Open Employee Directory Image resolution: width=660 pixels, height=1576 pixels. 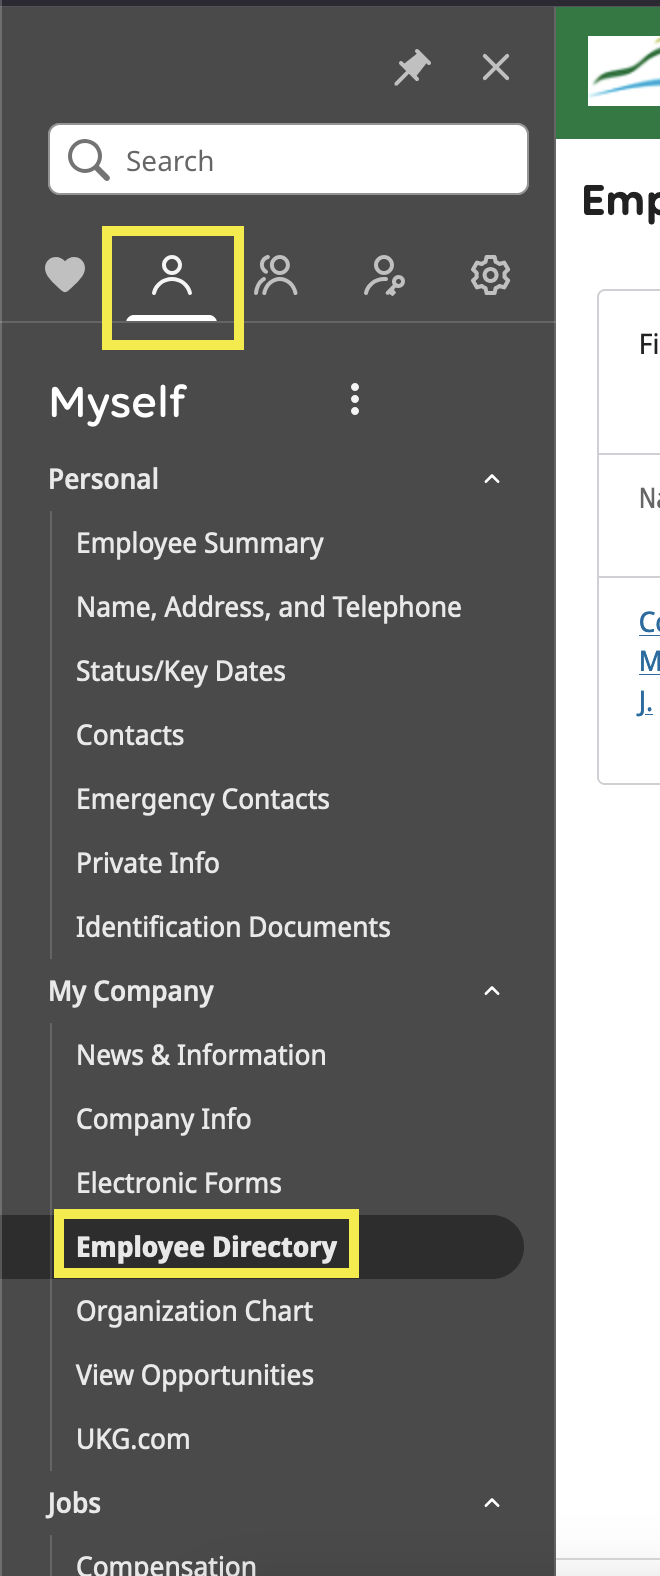206,1246
